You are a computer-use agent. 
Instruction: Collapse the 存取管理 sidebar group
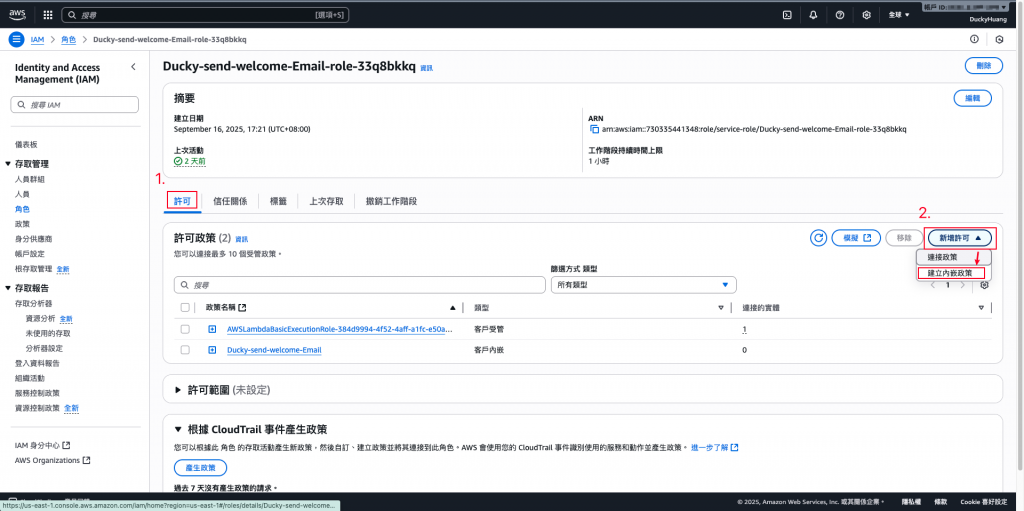8,164
